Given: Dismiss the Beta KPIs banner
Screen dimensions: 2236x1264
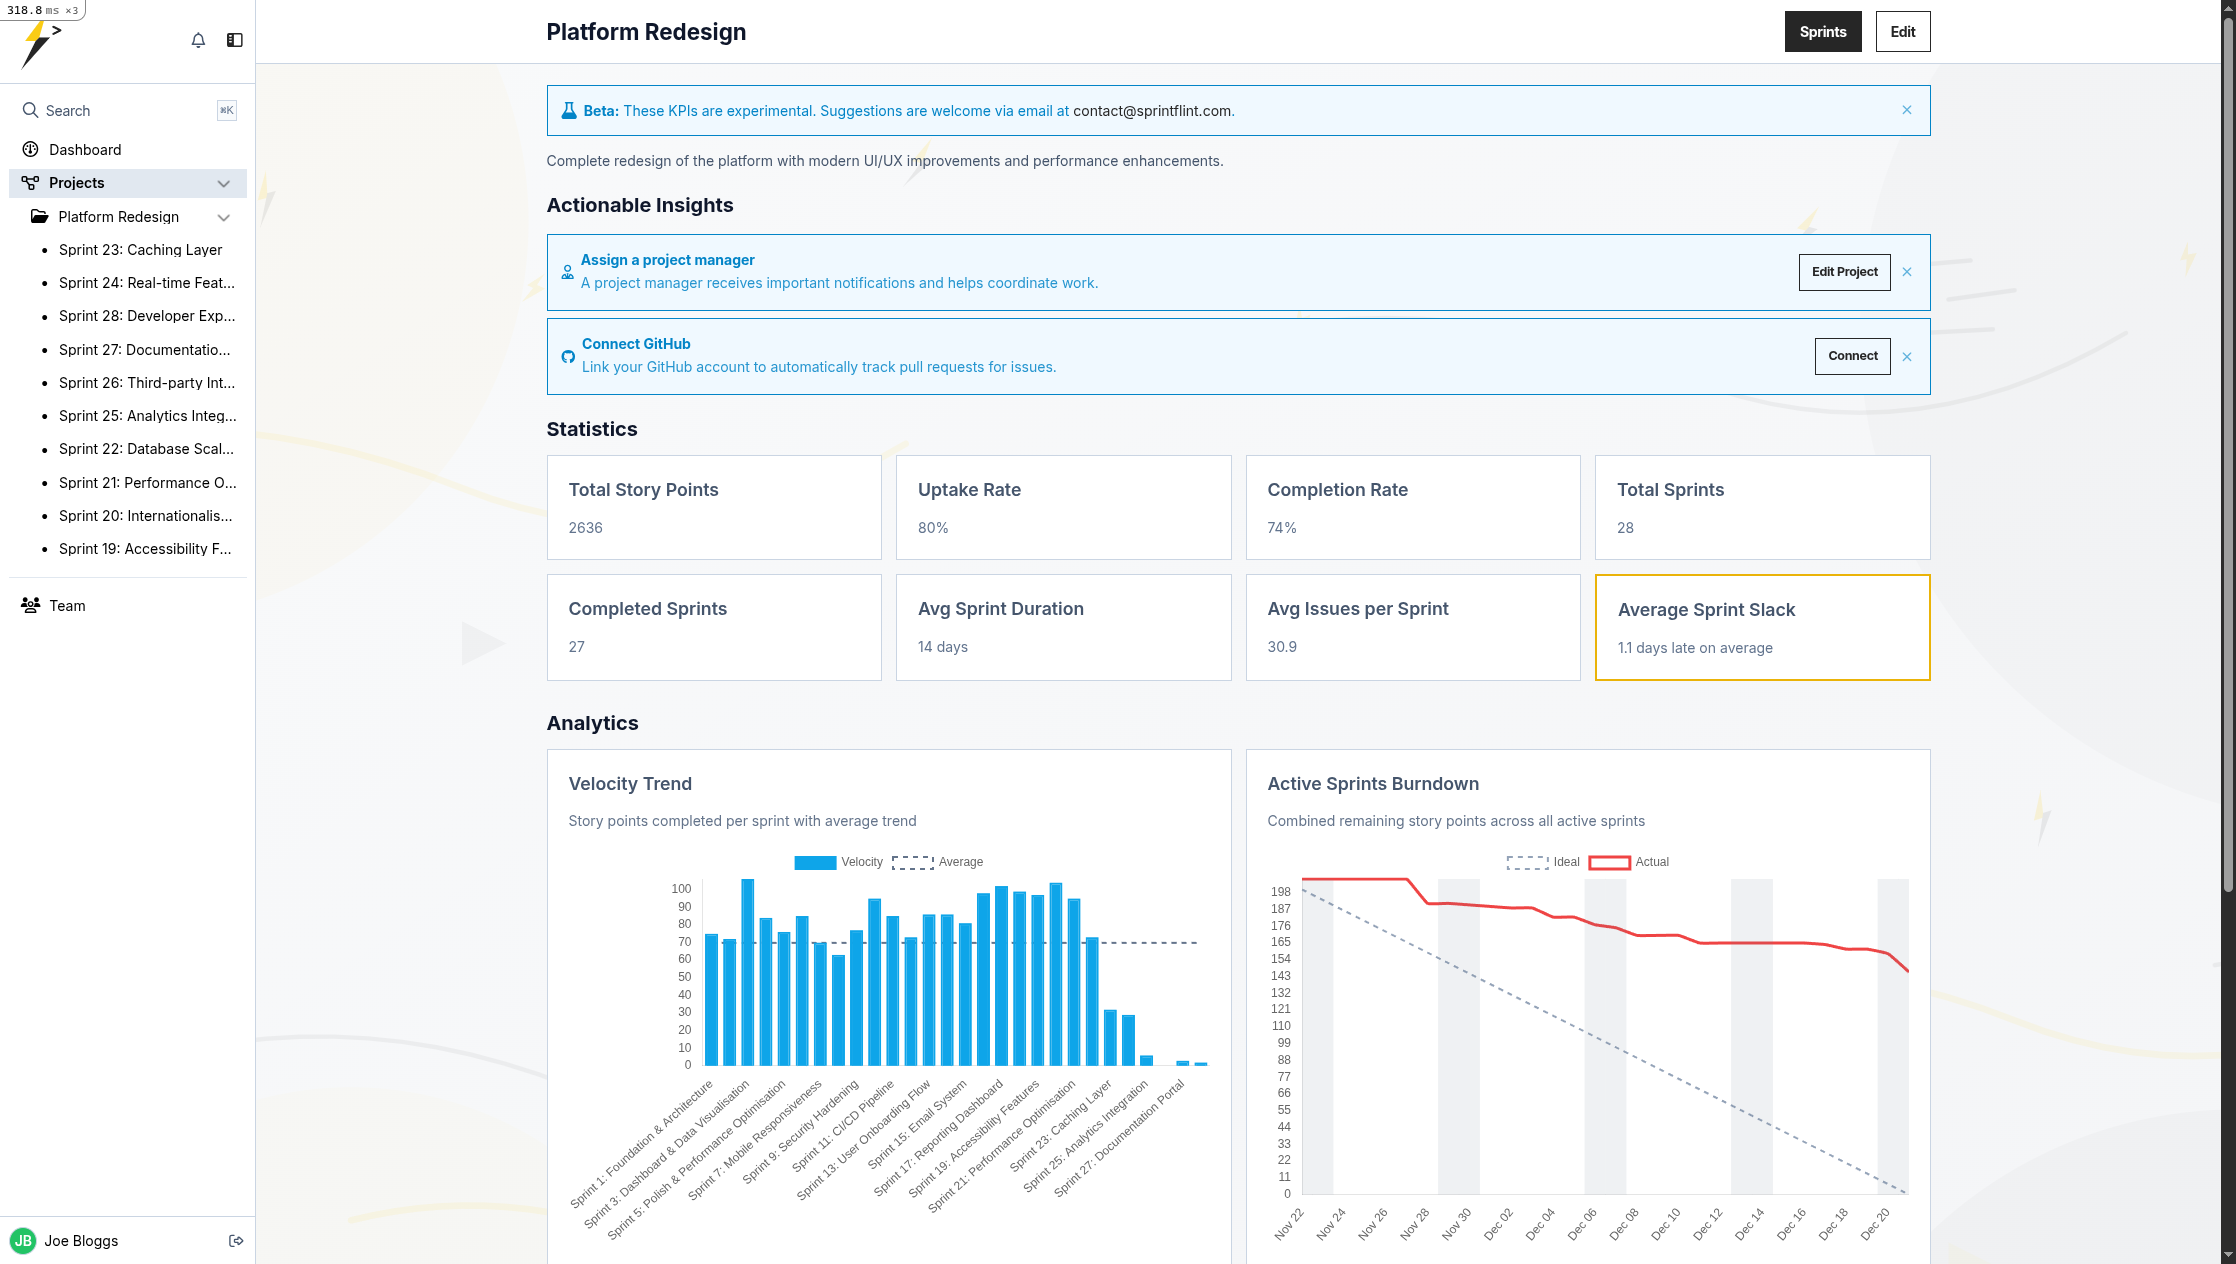Looking at the screenshot, I should [x=1907, y=110].
